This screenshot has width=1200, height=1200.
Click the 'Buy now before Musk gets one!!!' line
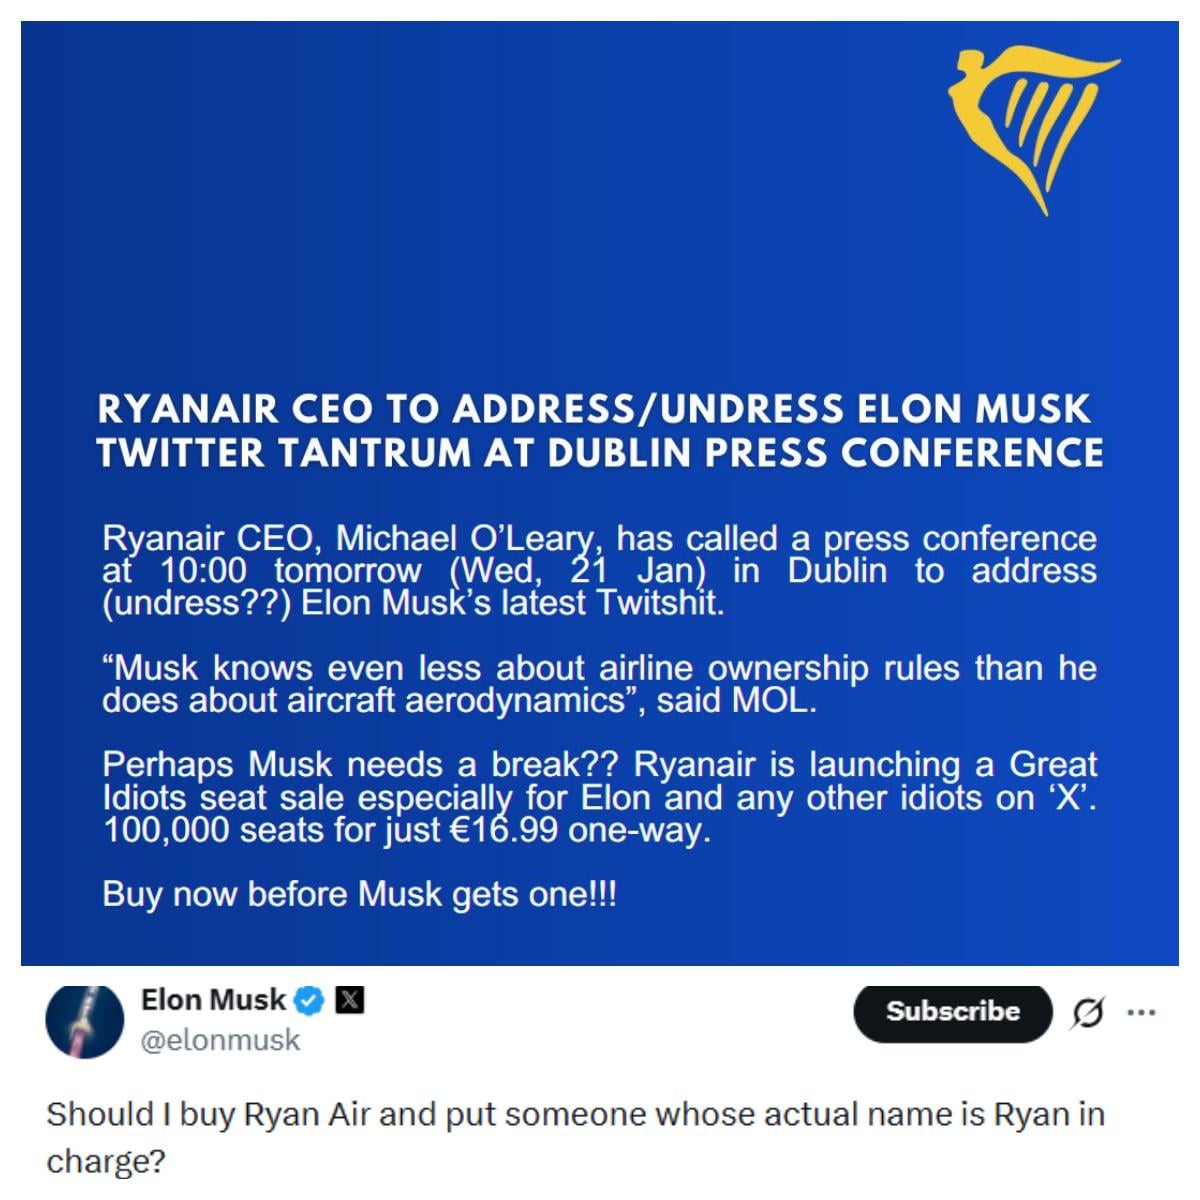coord(359,893)
